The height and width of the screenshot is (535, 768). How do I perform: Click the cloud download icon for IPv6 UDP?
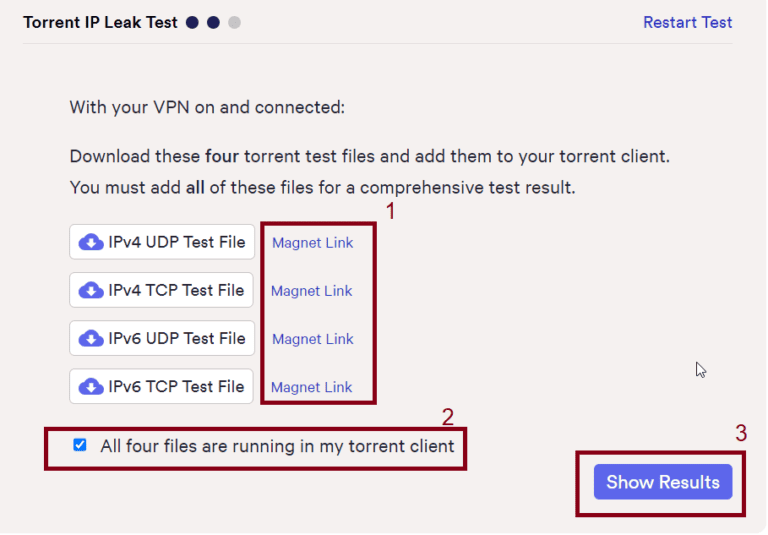point(91,339)
